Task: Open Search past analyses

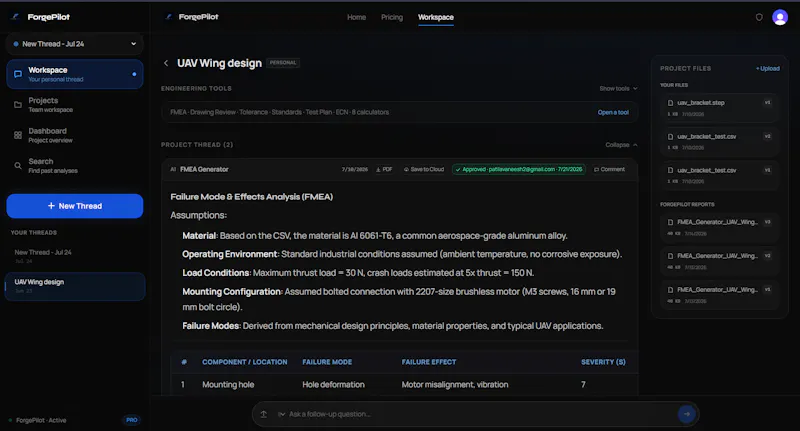Action: pos(74,166)
